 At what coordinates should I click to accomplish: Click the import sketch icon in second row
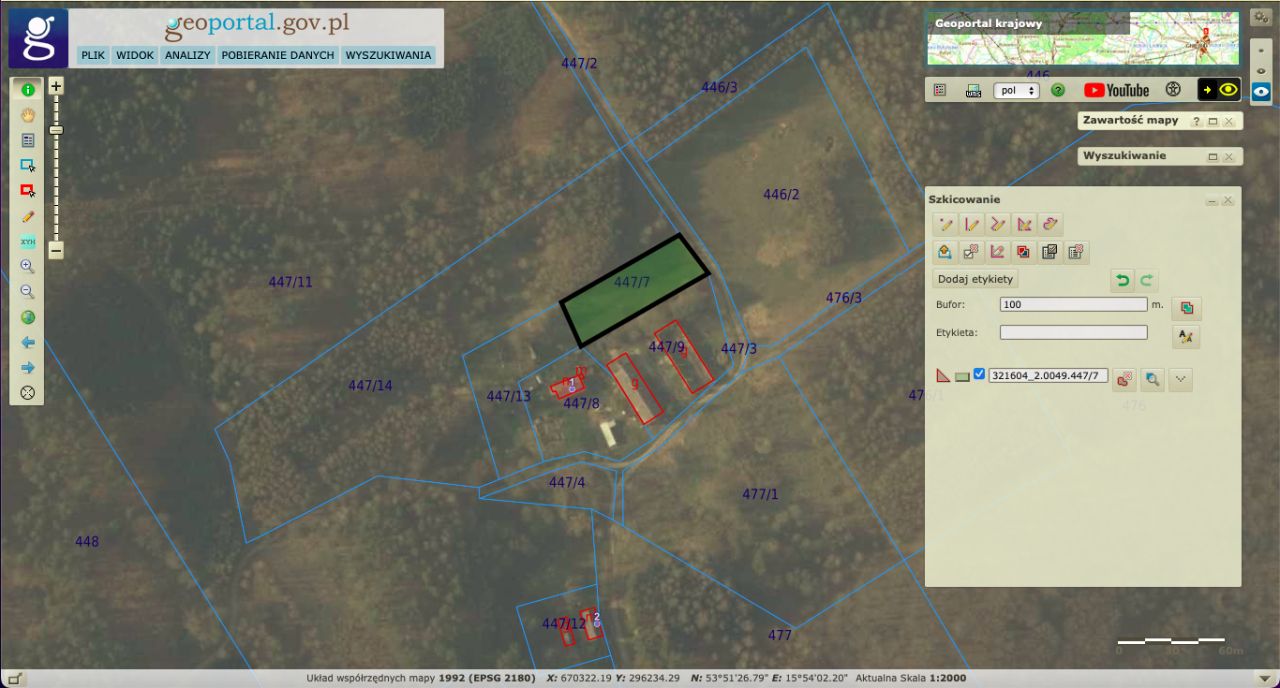point(945,252)
